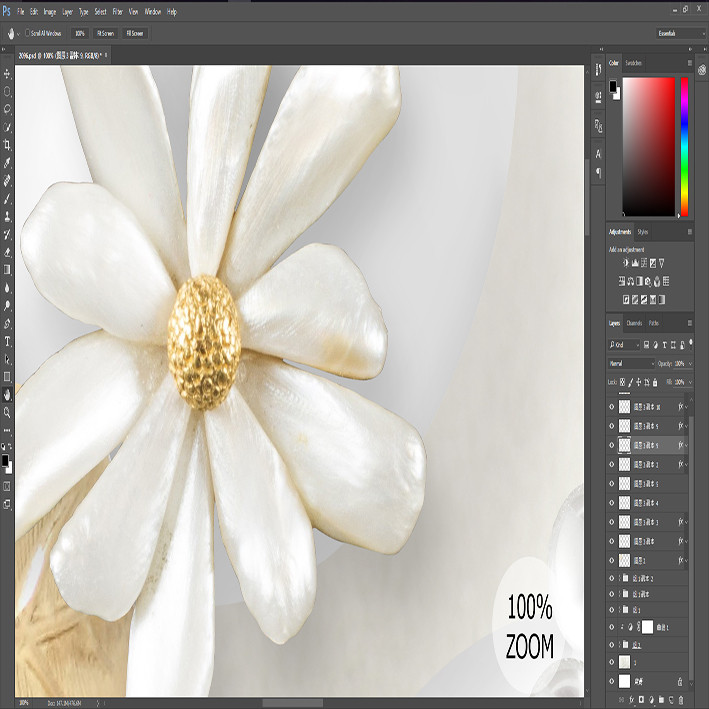
Task: Open the Filter menu
Action: tap(118, 12)
